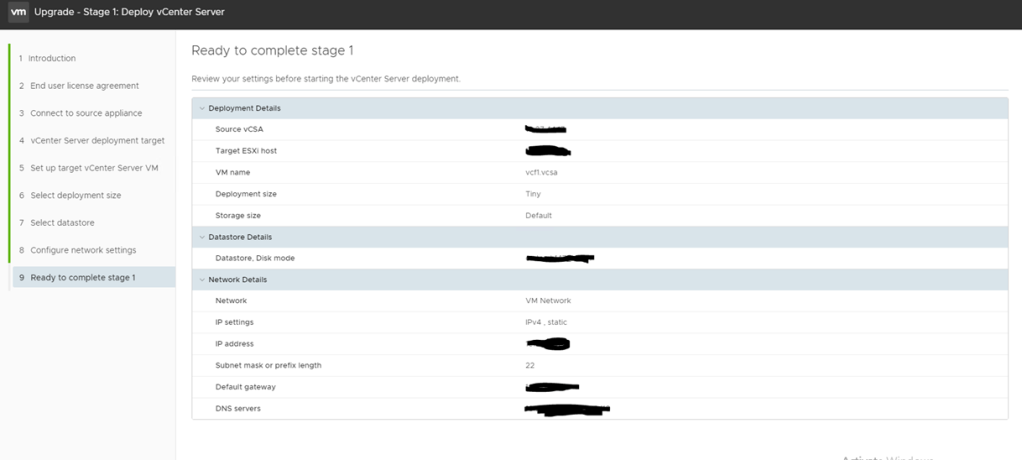
Task: Click the VM Network value
Action: (x=548, y=300)
